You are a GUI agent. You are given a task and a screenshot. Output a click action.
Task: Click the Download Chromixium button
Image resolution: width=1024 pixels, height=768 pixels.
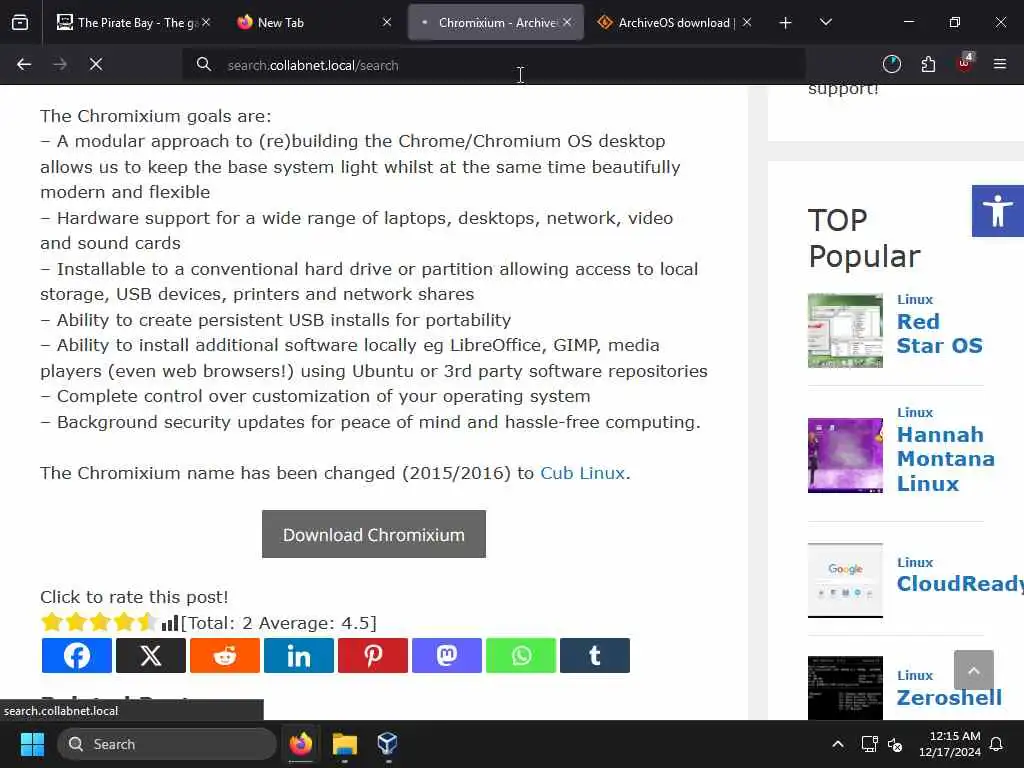tap(374, 534)
